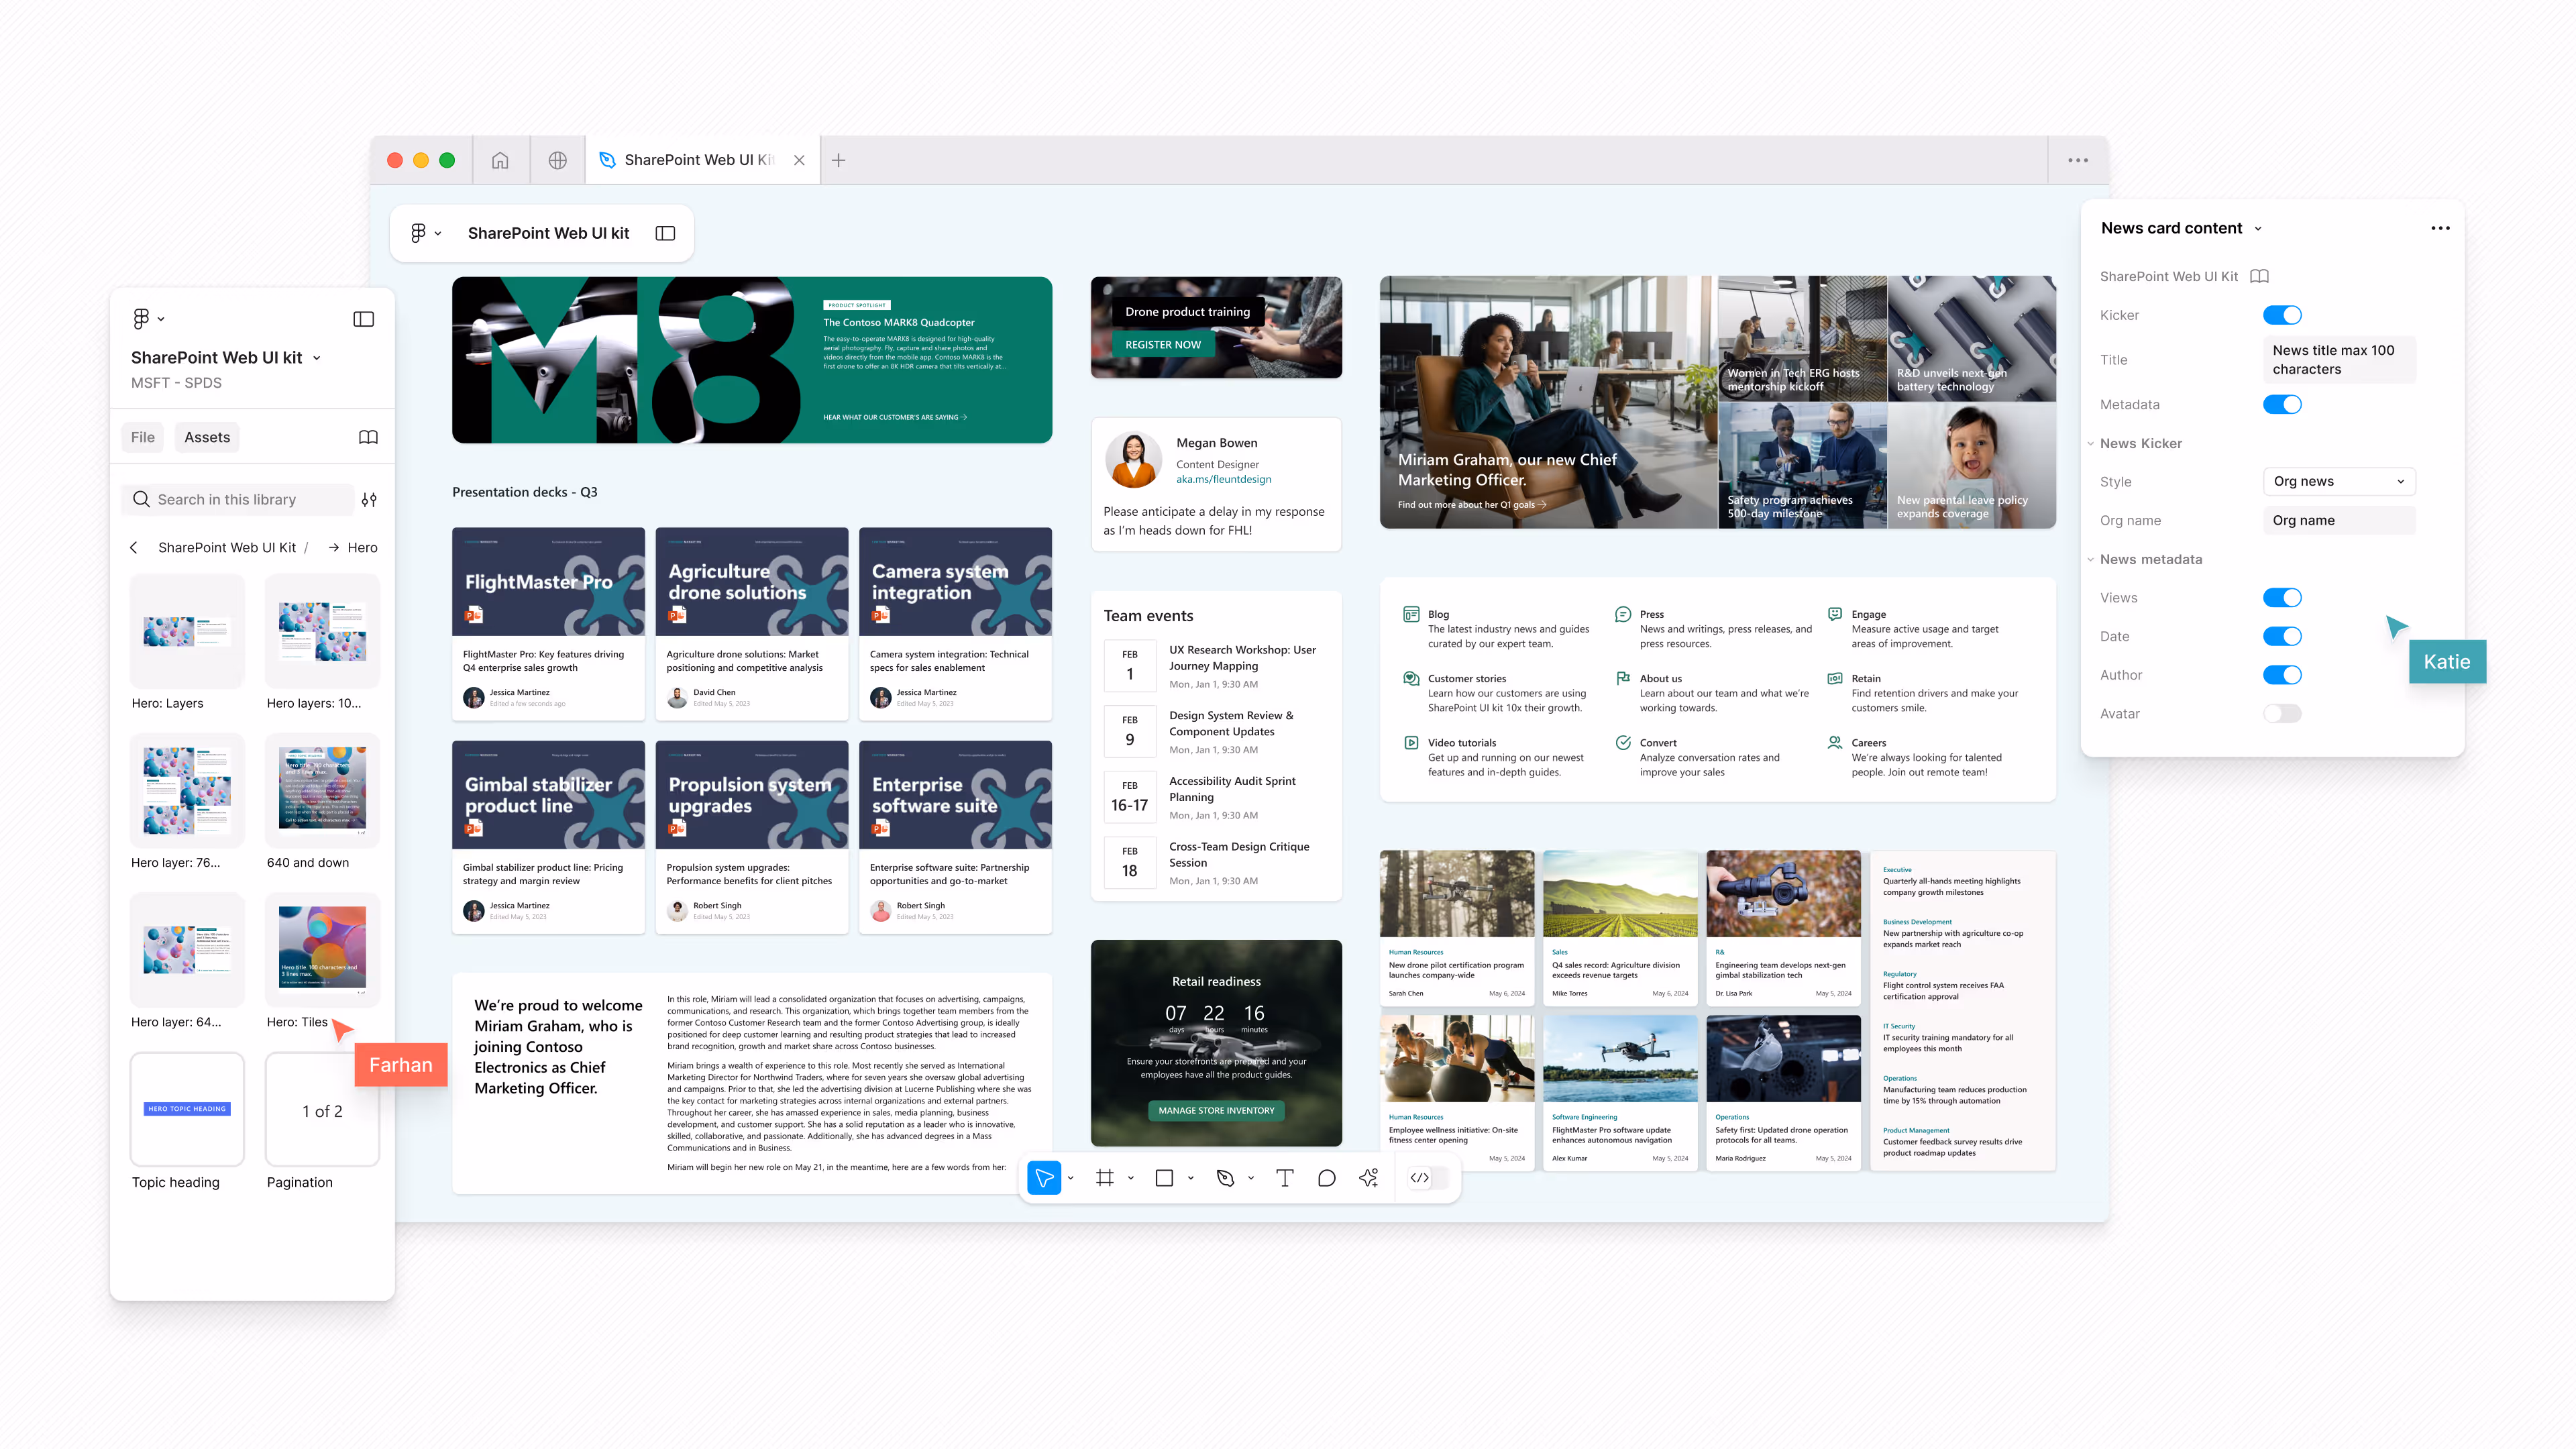2576x1449 pixels.
Task: Open the SharePoint Web UI kit name dropdown
Action: [x=316, y=357]
